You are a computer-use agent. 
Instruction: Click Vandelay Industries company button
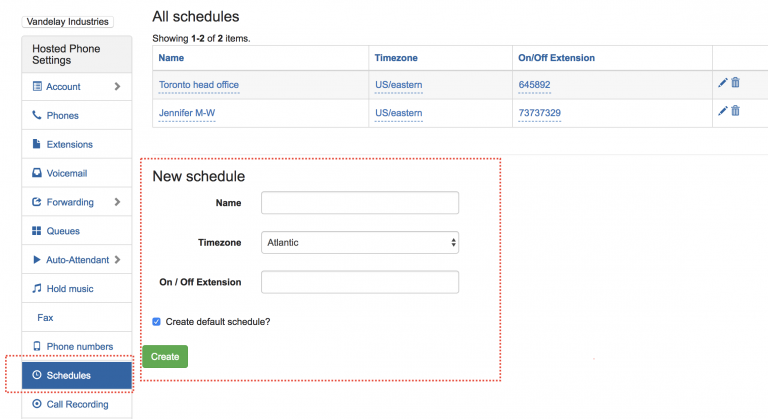[68, 22]
